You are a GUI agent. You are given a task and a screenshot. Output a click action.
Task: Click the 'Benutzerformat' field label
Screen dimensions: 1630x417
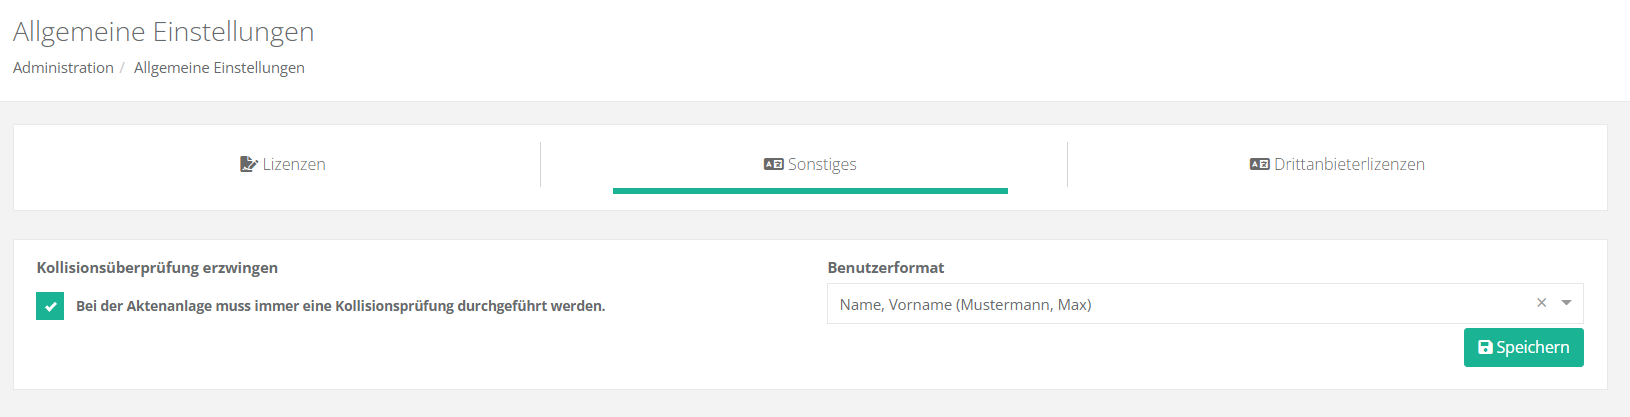pyautogui.click(x=885, y=268)
